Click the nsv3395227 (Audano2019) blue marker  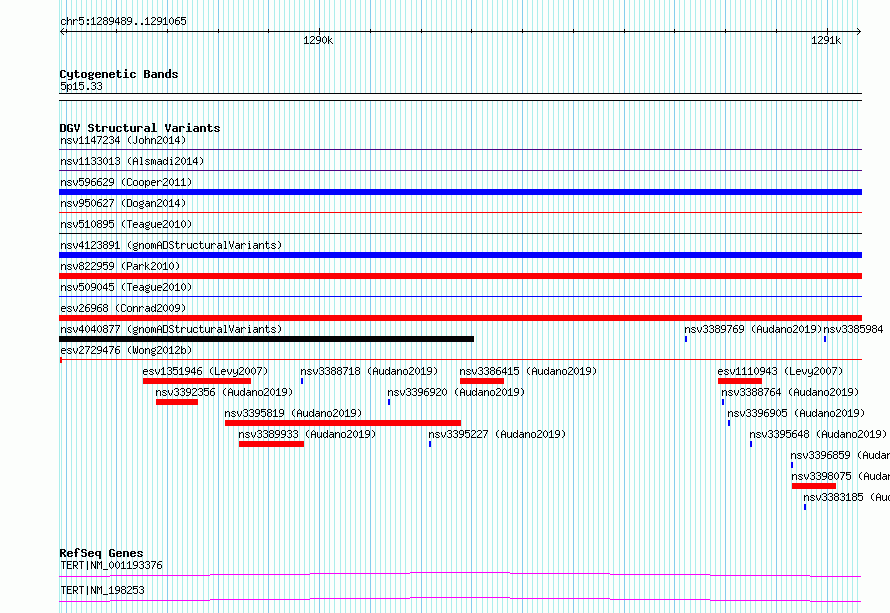tap(430, 444)
